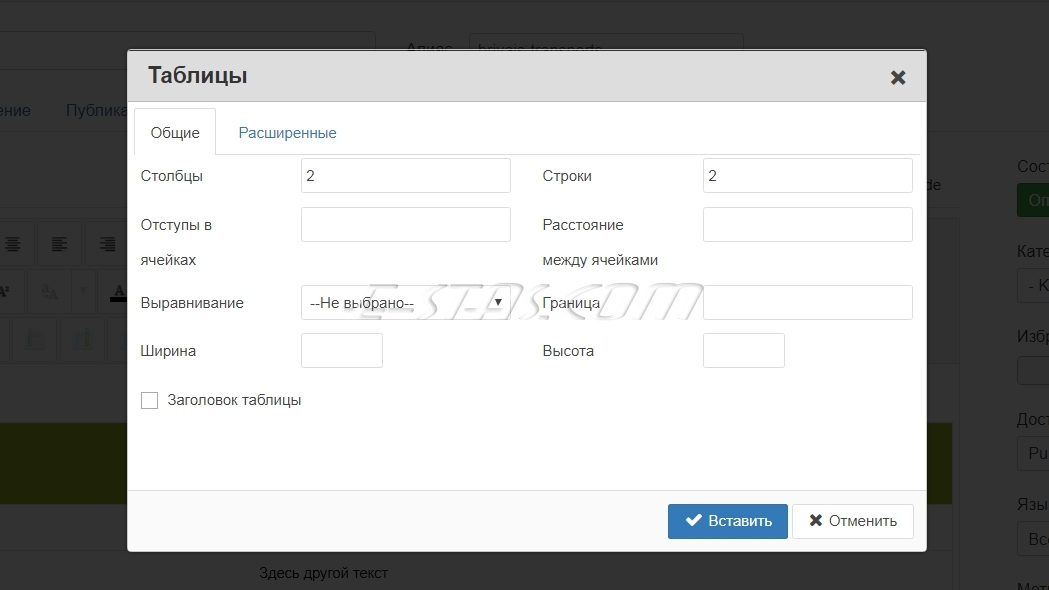The height and width of the screenshot is (590, 1049).
Task: Click align left icon in background editor
Action: coord(59,244)
